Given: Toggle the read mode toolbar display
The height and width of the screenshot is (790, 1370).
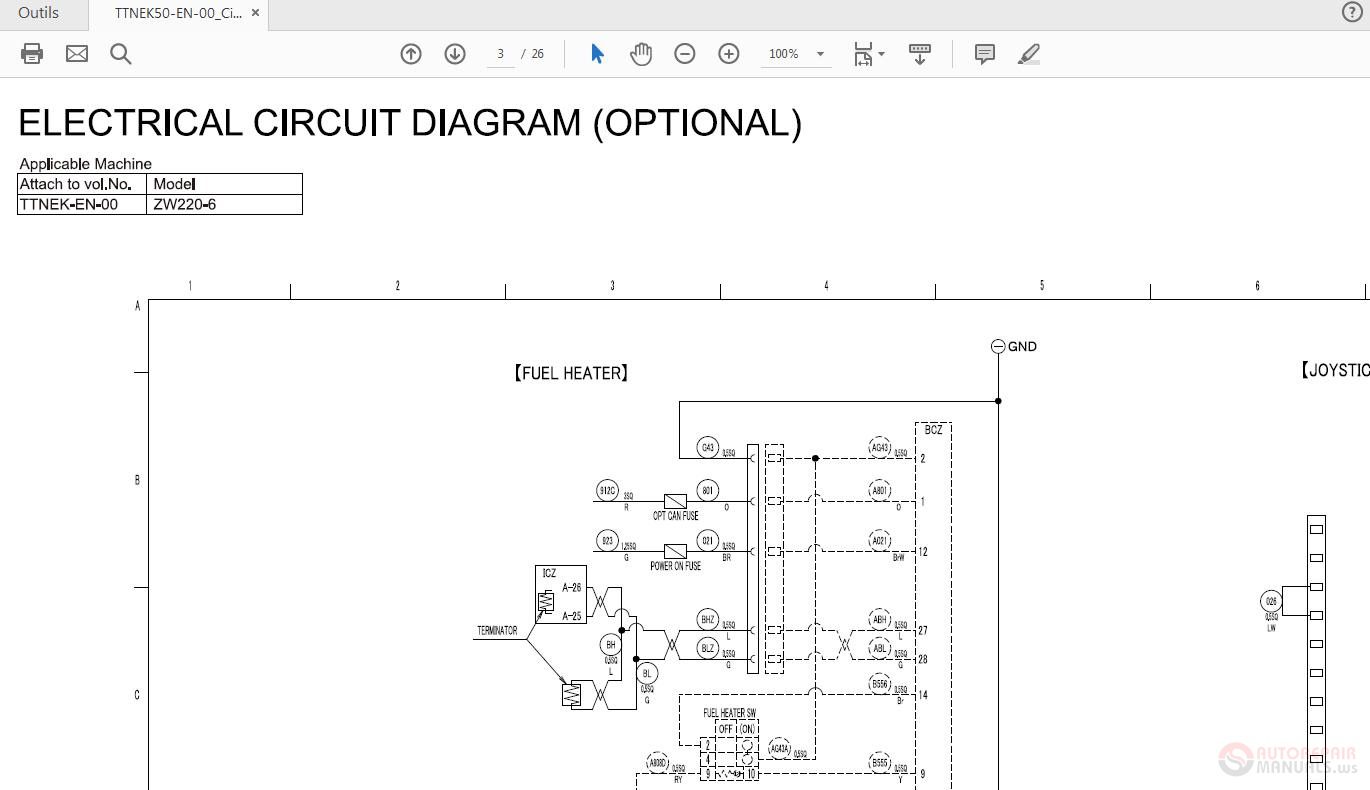Looking at the screenshot, I should click(x=919, y=53).
